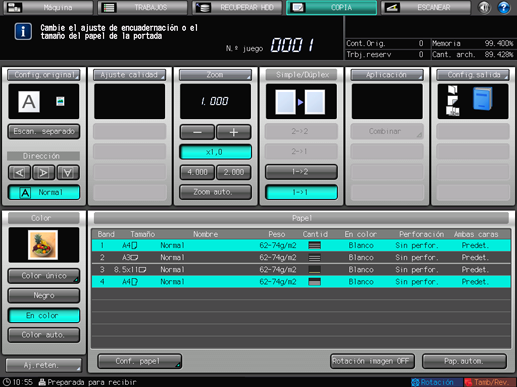Image resolution: width=517 pixels, height=387 pixels.
Task: Click the fruit color preview thumbnail
Action: pos(43,245)
